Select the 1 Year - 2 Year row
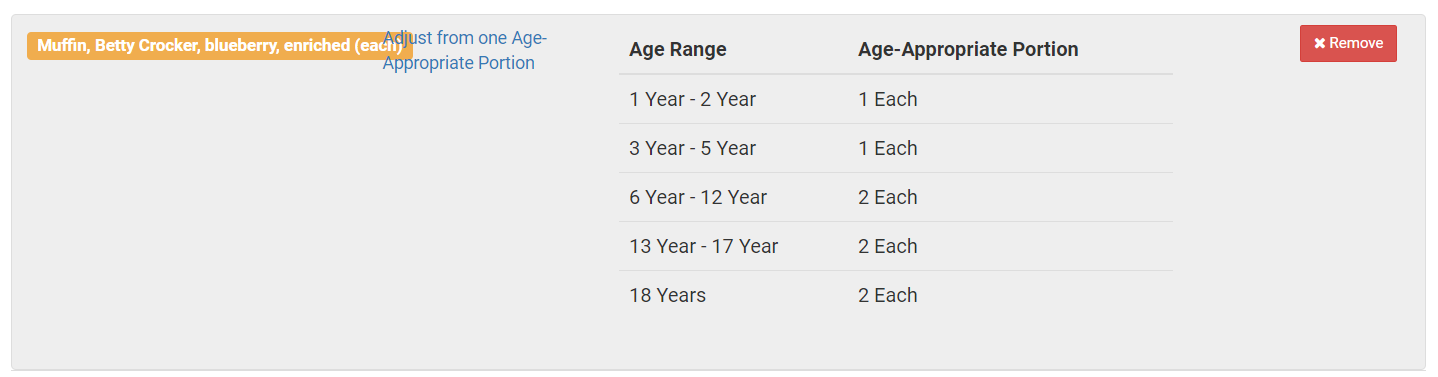The height and width of the screenshot is (377, 1438). pyautogui.click(x=896, y=99)
